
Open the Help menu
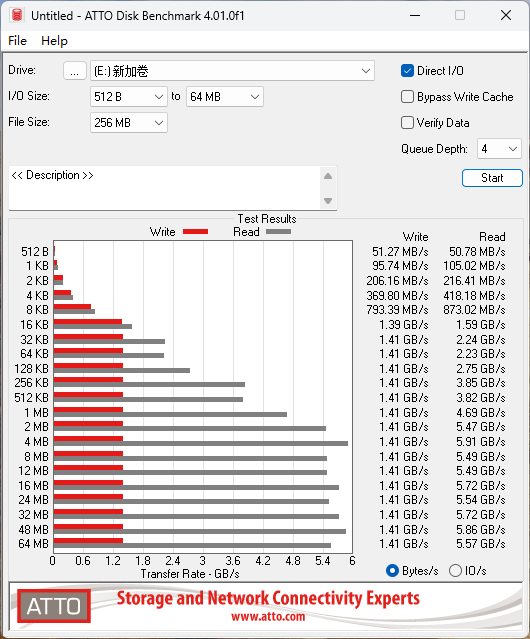pos(55,41)
